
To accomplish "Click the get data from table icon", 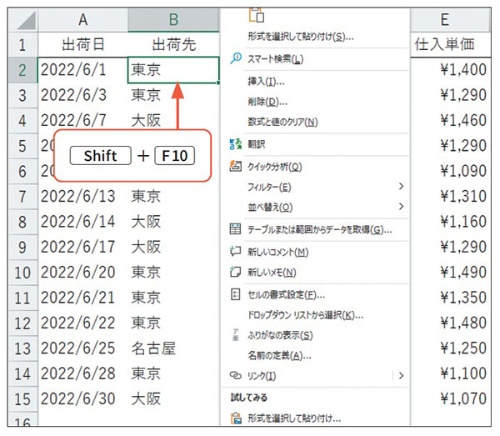I will click(x=235, y=229).
